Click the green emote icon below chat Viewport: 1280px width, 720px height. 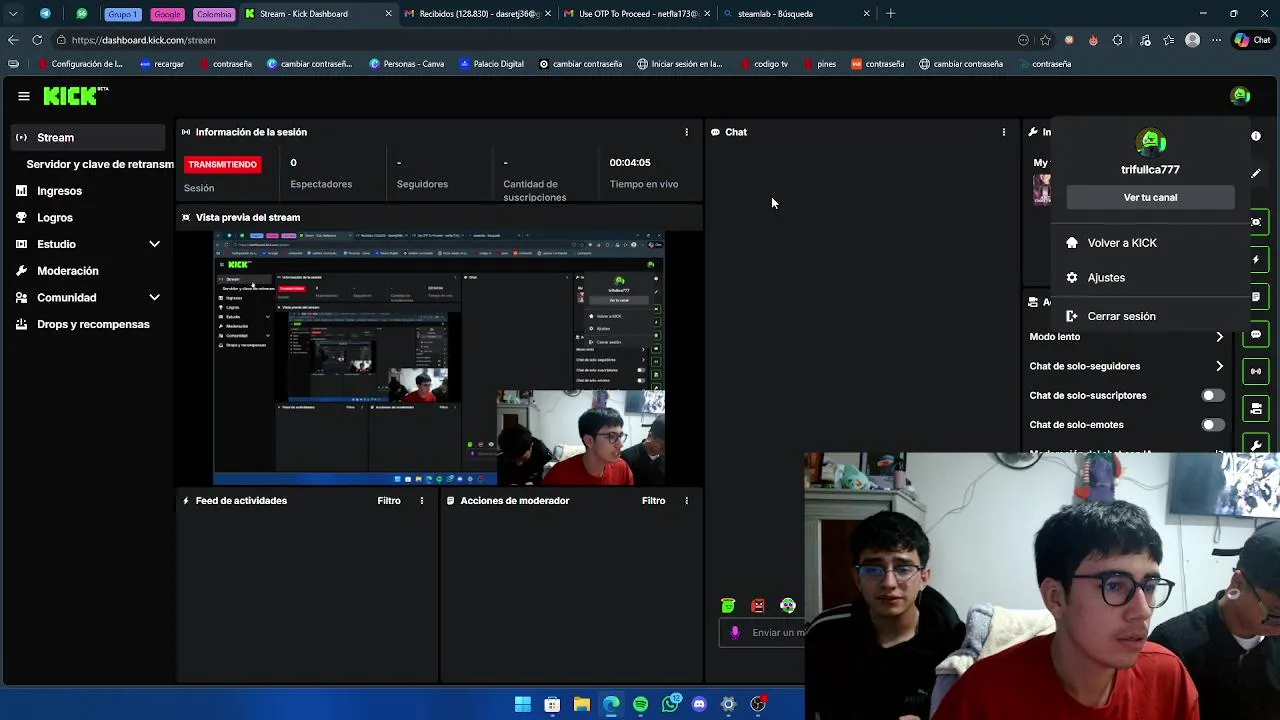tap(728, 605)
